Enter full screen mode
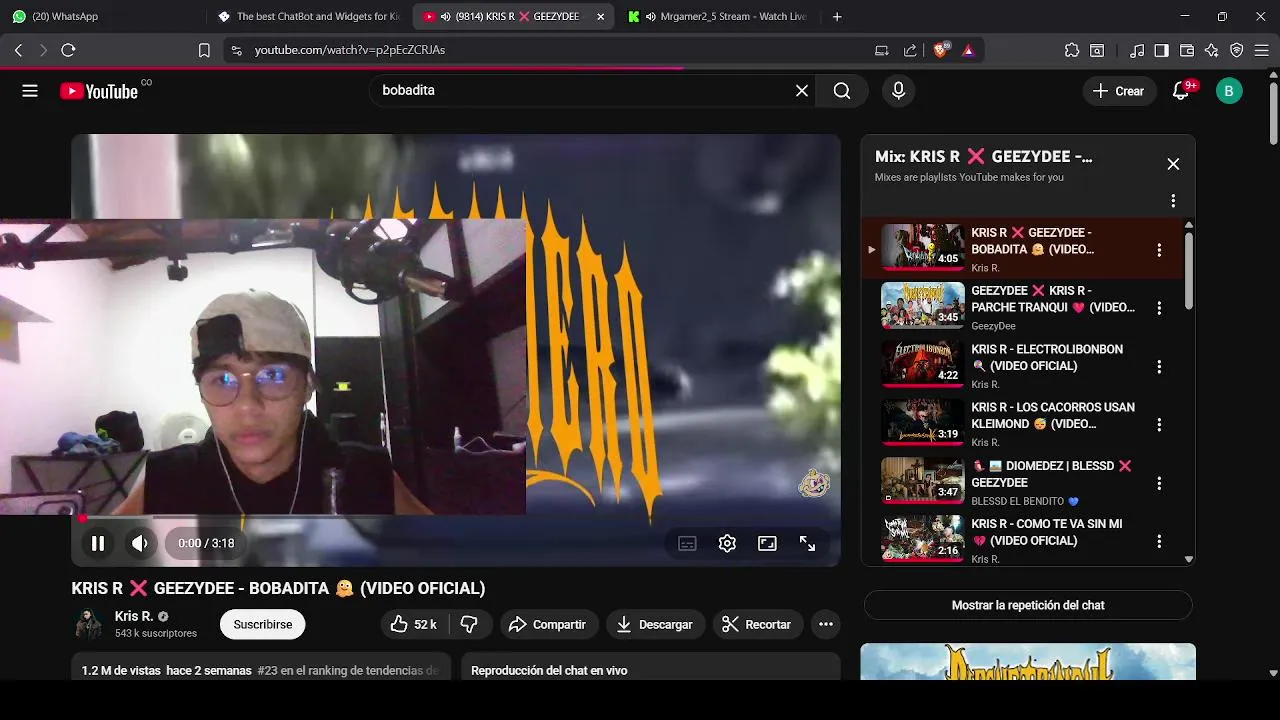The height and width of the screenshot is (720, 1280). 807,543
